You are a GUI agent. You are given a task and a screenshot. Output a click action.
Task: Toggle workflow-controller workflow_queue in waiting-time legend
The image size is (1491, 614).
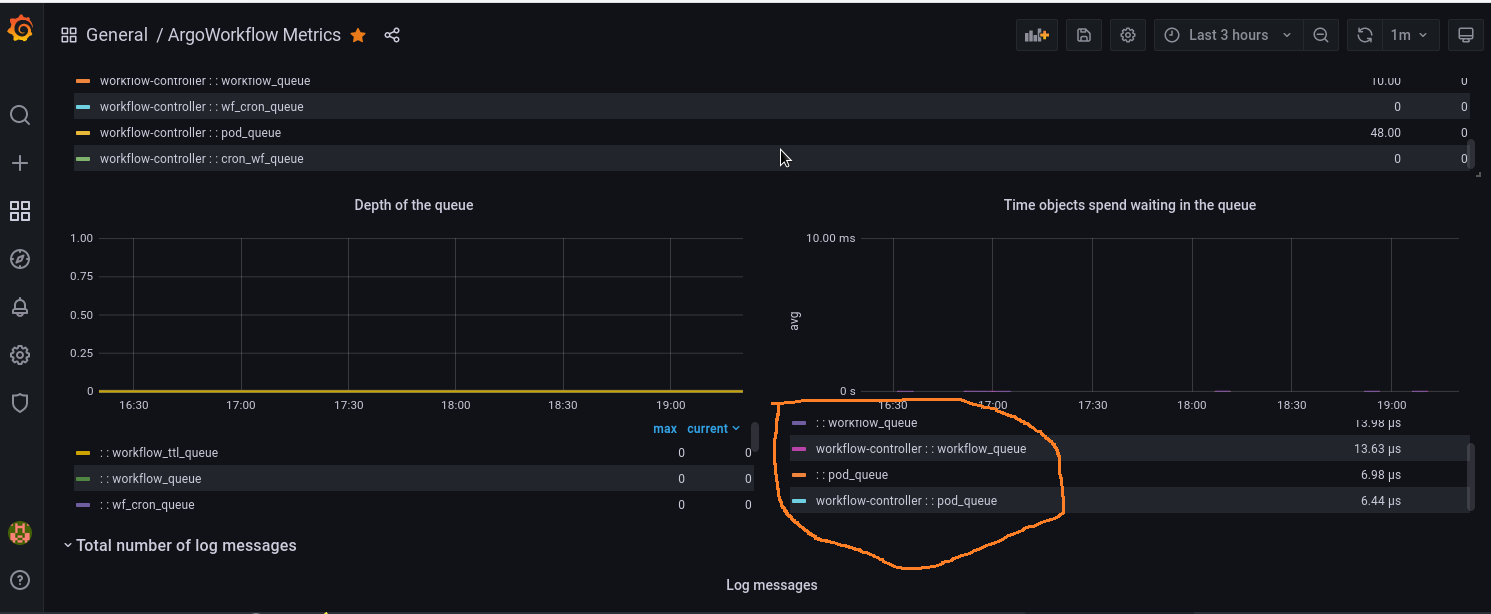(x=921, y=449)
